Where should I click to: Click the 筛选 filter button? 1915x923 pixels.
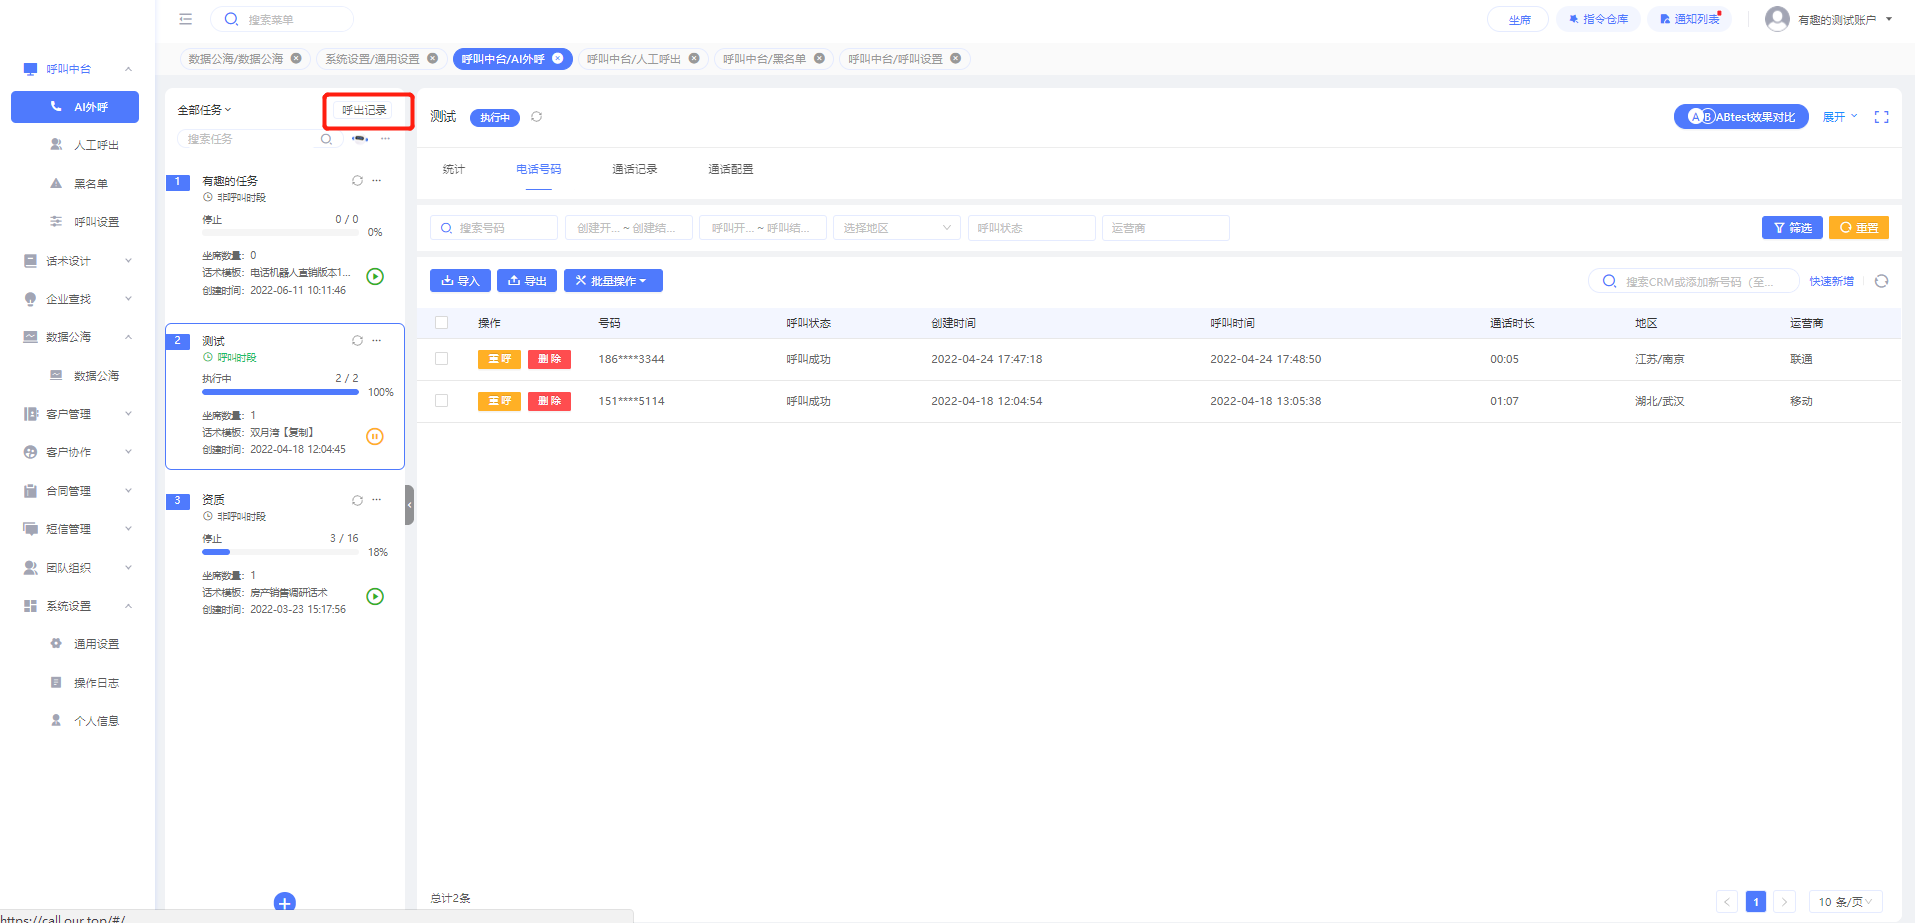click(x=1792, y=228)
